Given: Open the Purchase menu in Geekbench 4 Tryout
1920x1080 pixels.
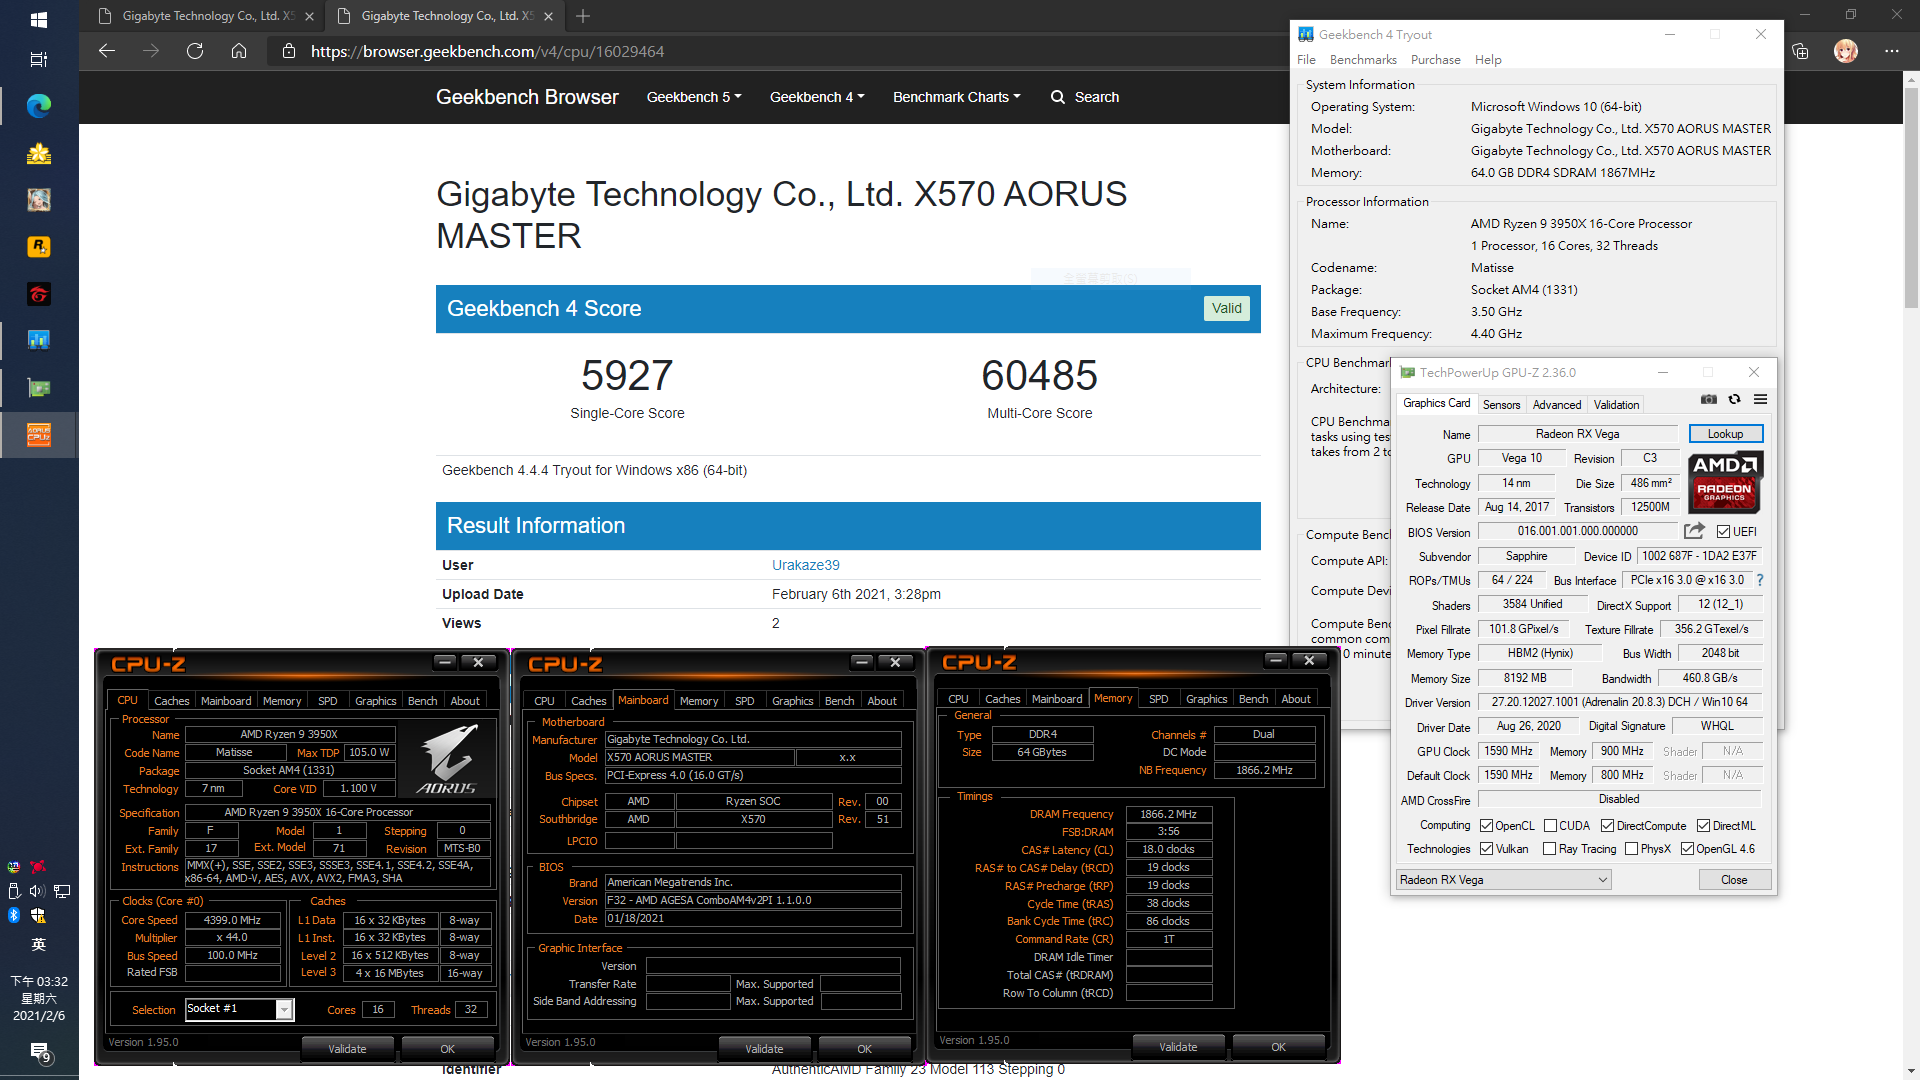Looking at the screenshot, I should coord(1435,60).
